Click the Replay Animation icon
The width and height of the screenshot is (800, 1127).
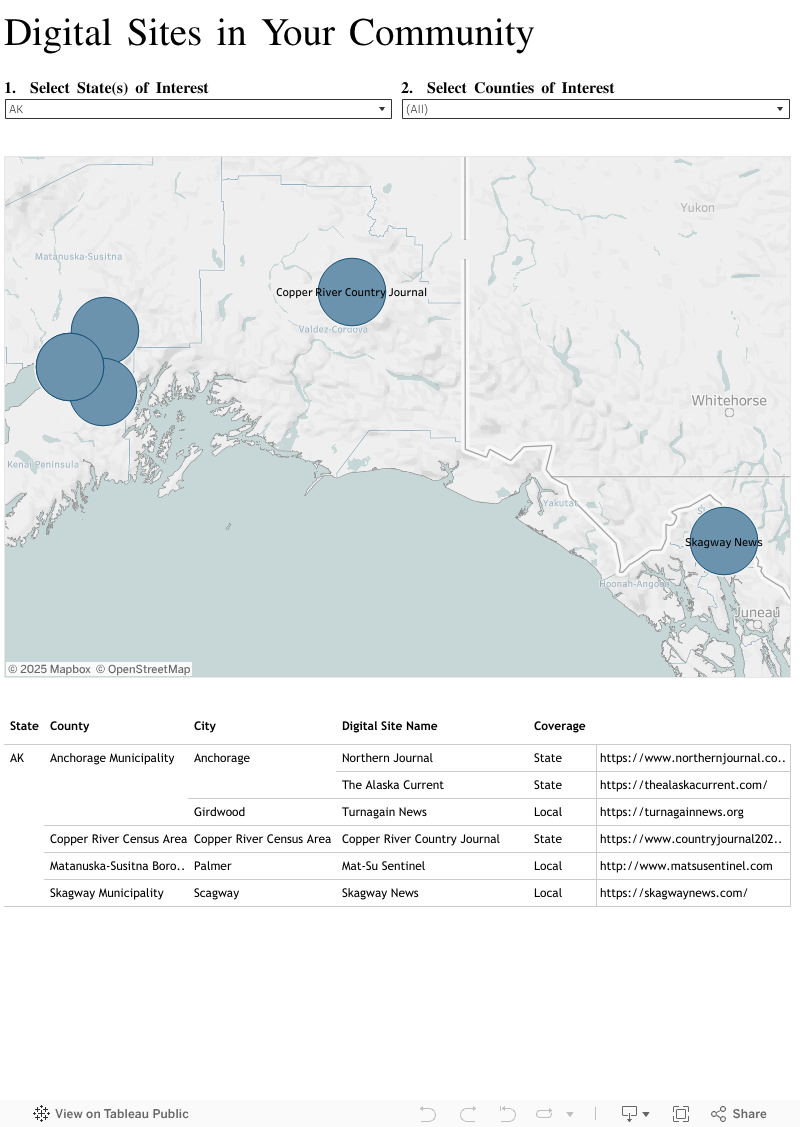pos(545,1114)
